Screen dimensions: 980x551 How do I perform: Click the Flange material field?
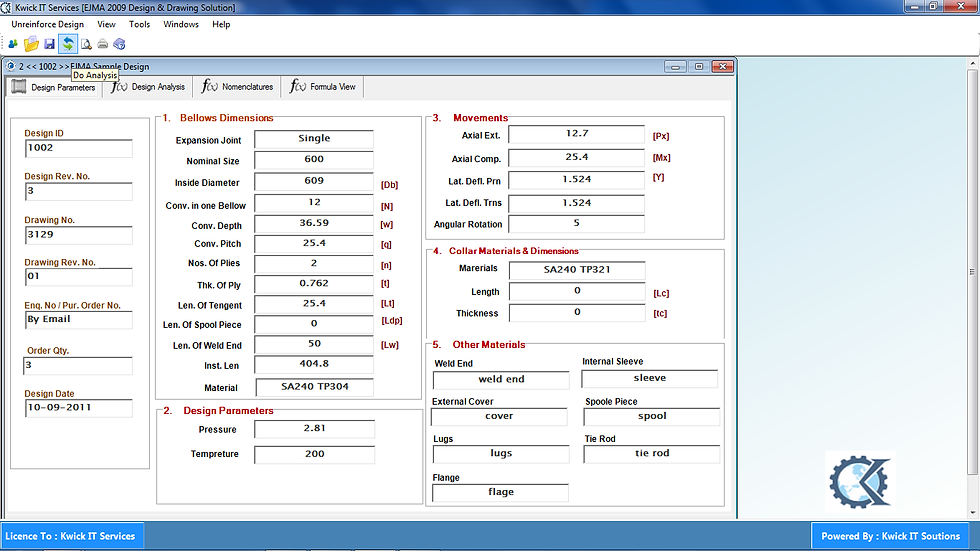(501, 493)
